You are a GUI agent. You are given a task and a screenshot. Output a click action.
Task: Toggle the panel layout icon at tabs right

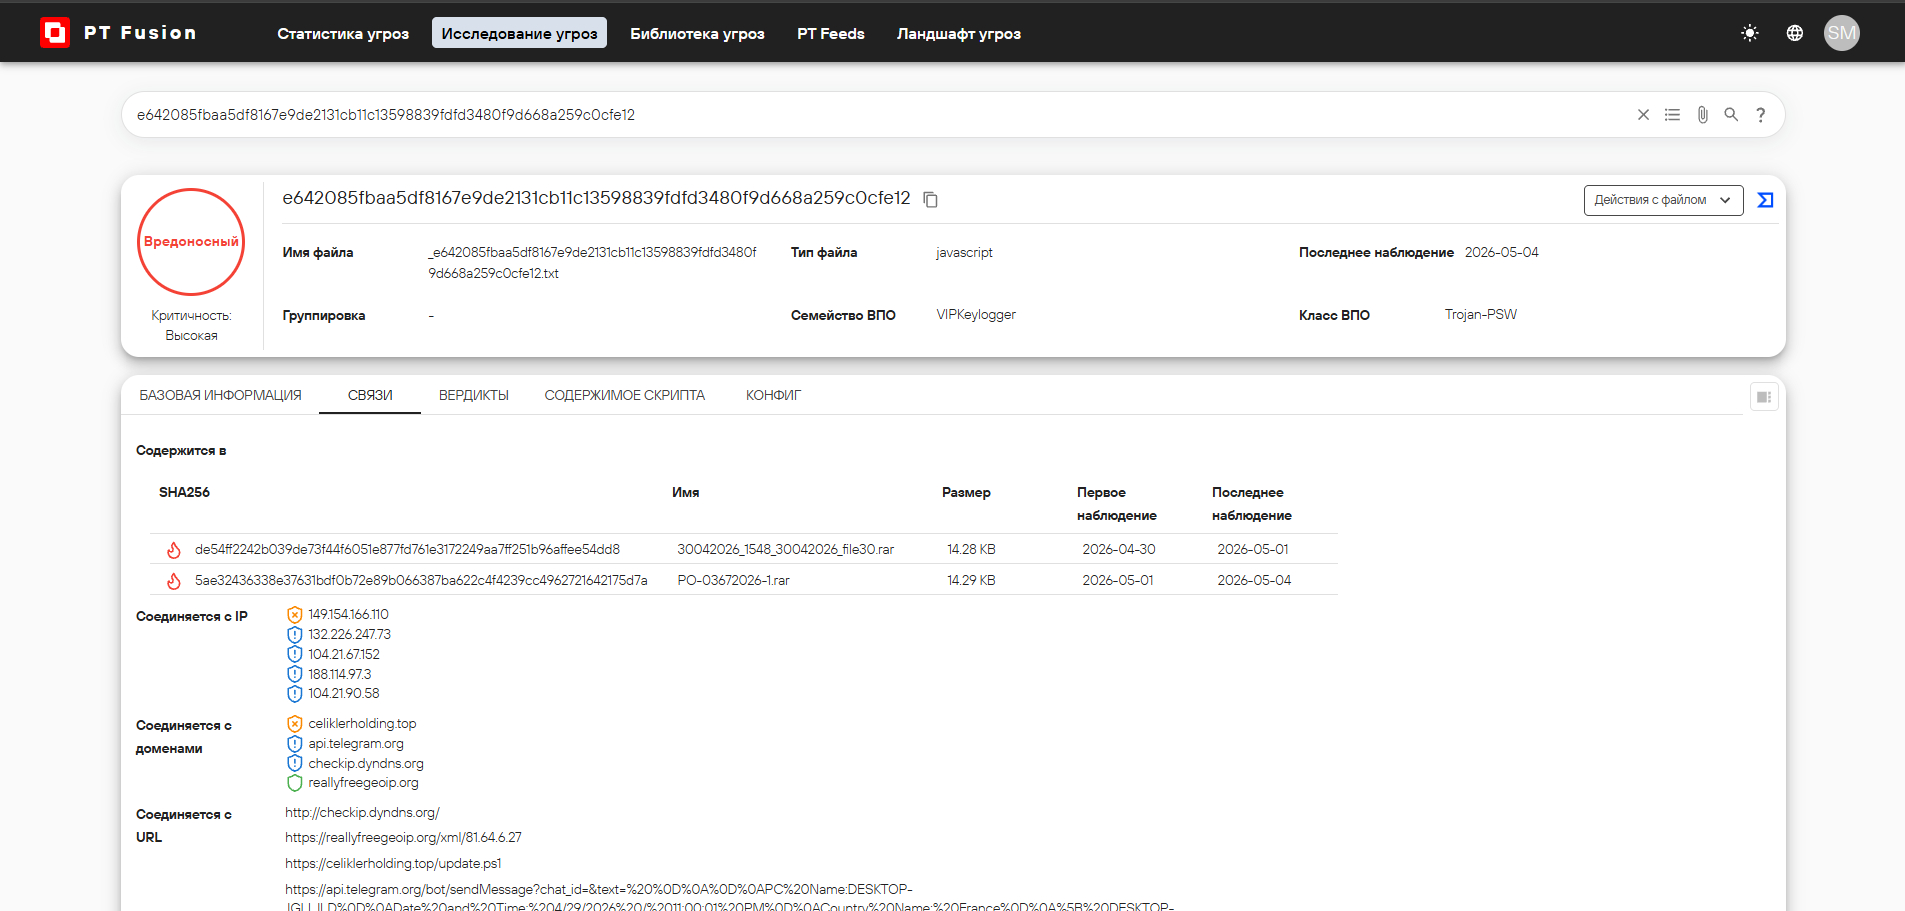1764,397
